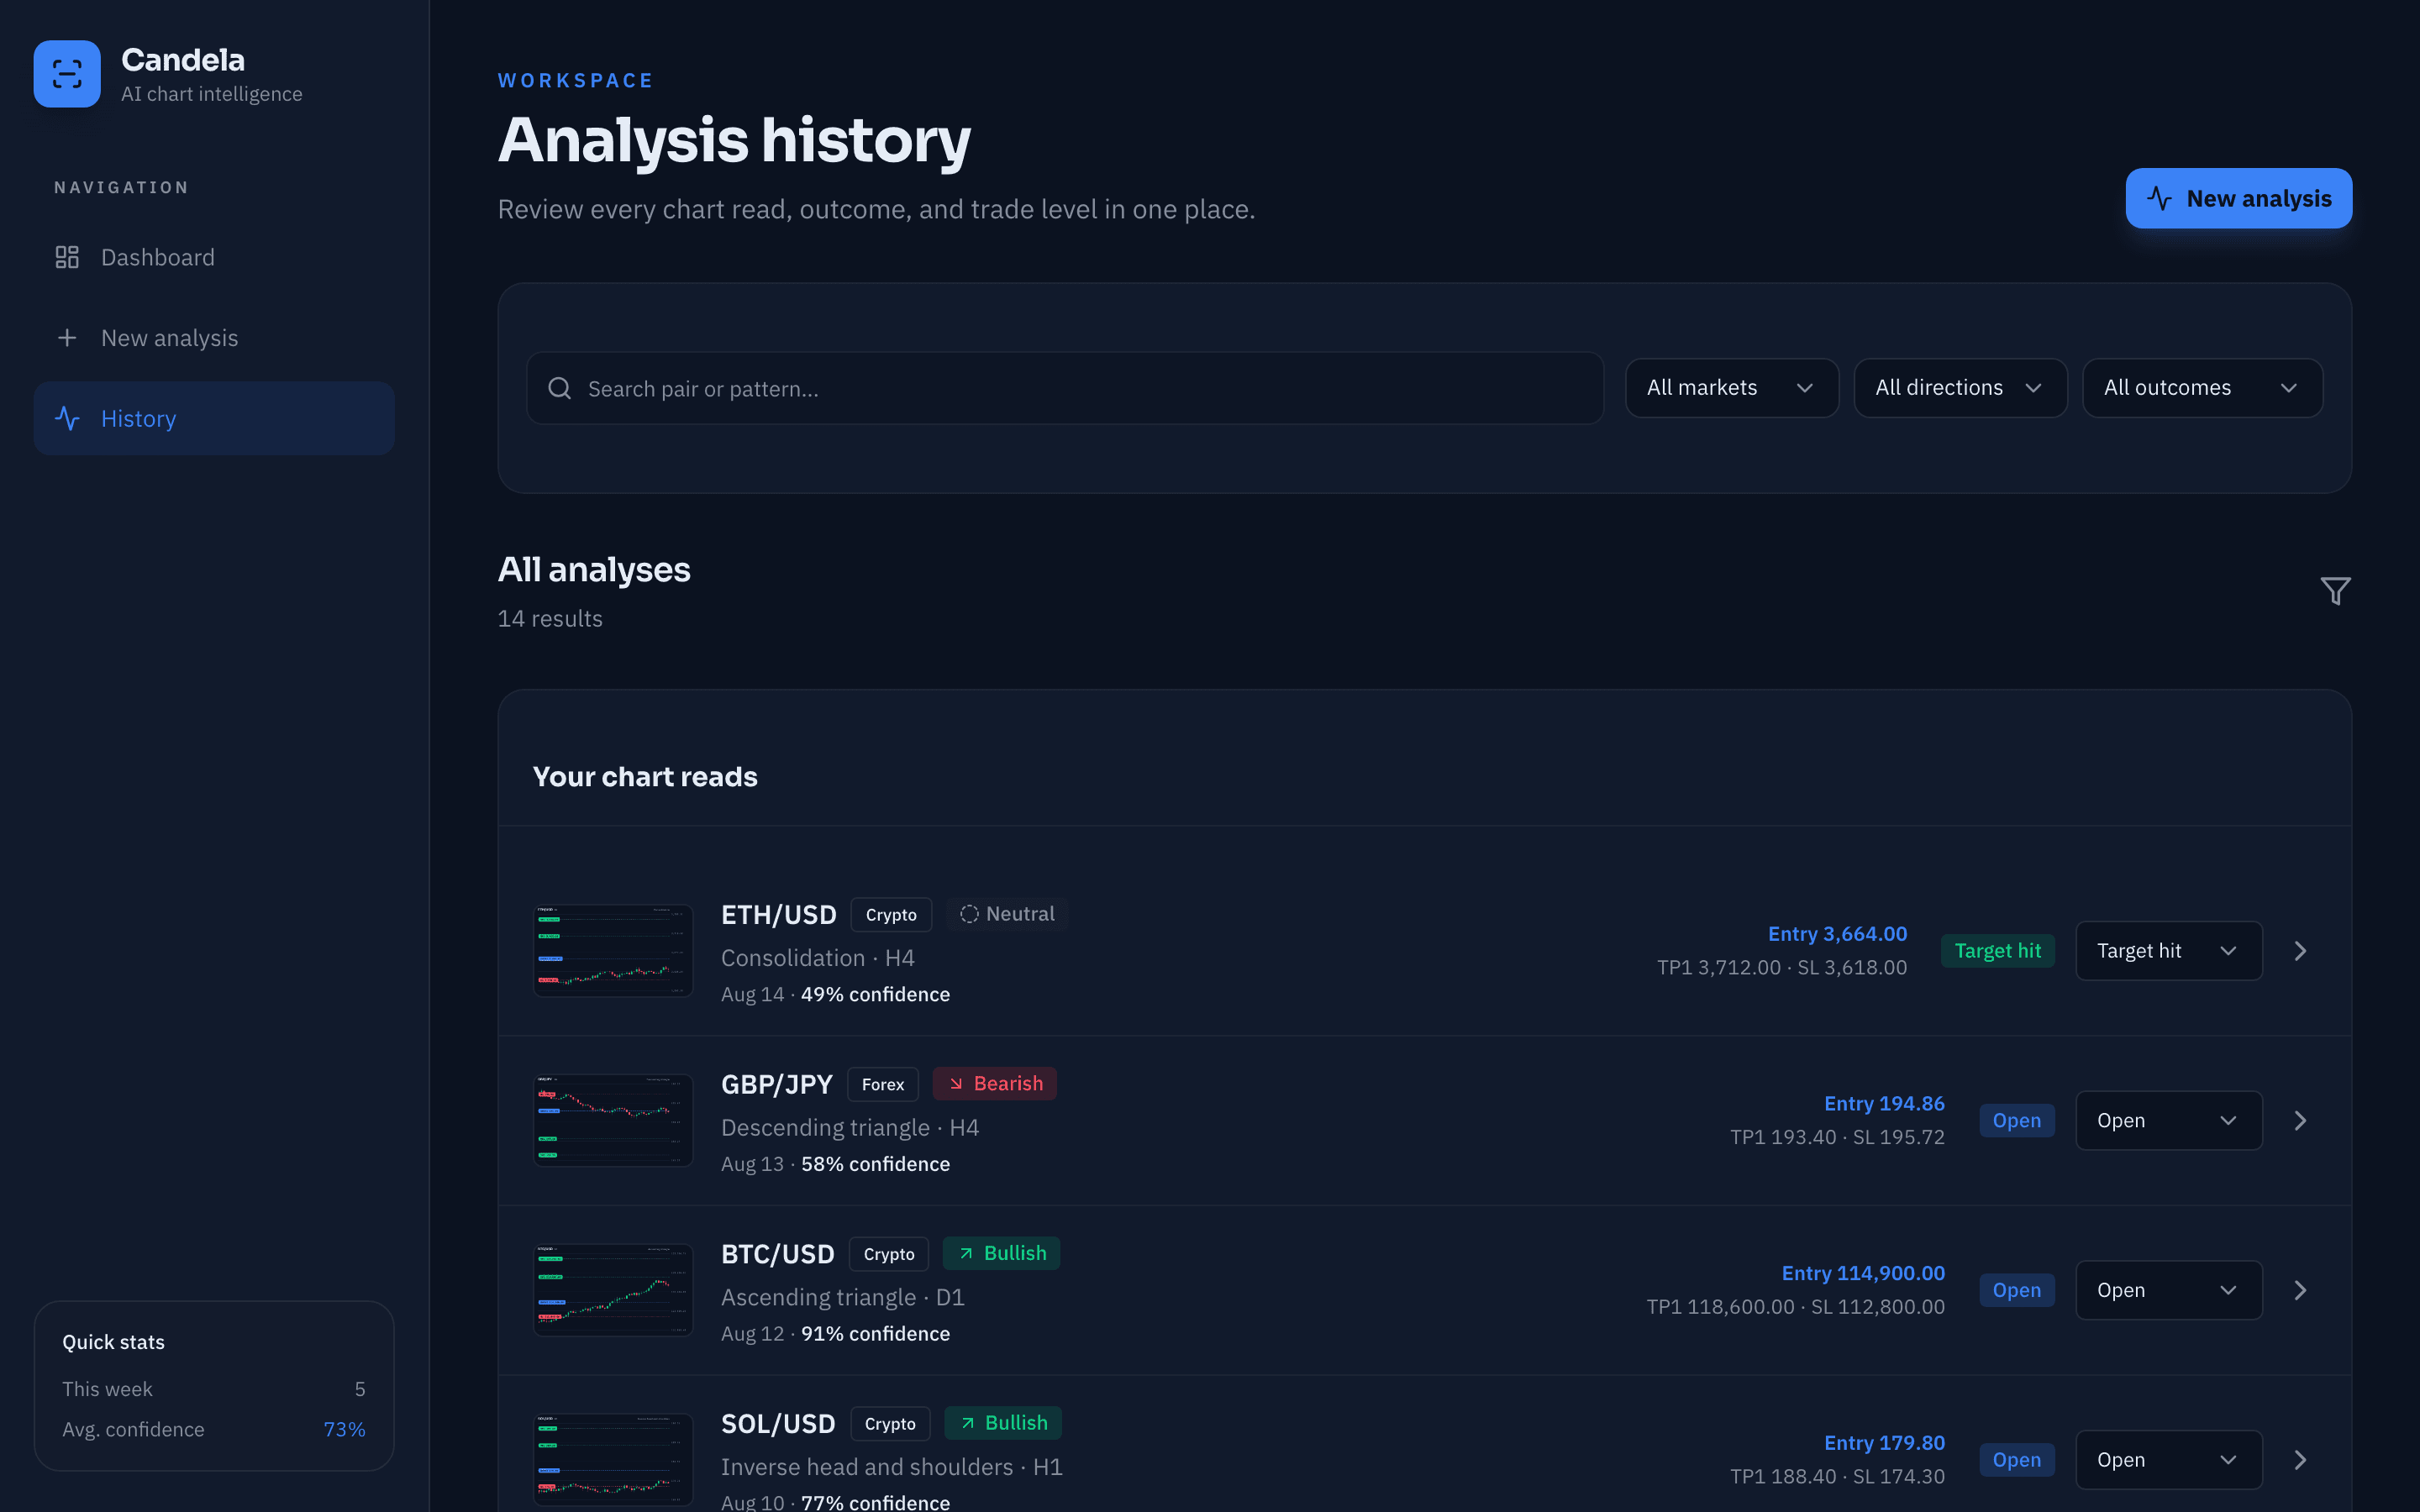Change ETH/USD outcome via Target hit dropdown

[2168, 951]
